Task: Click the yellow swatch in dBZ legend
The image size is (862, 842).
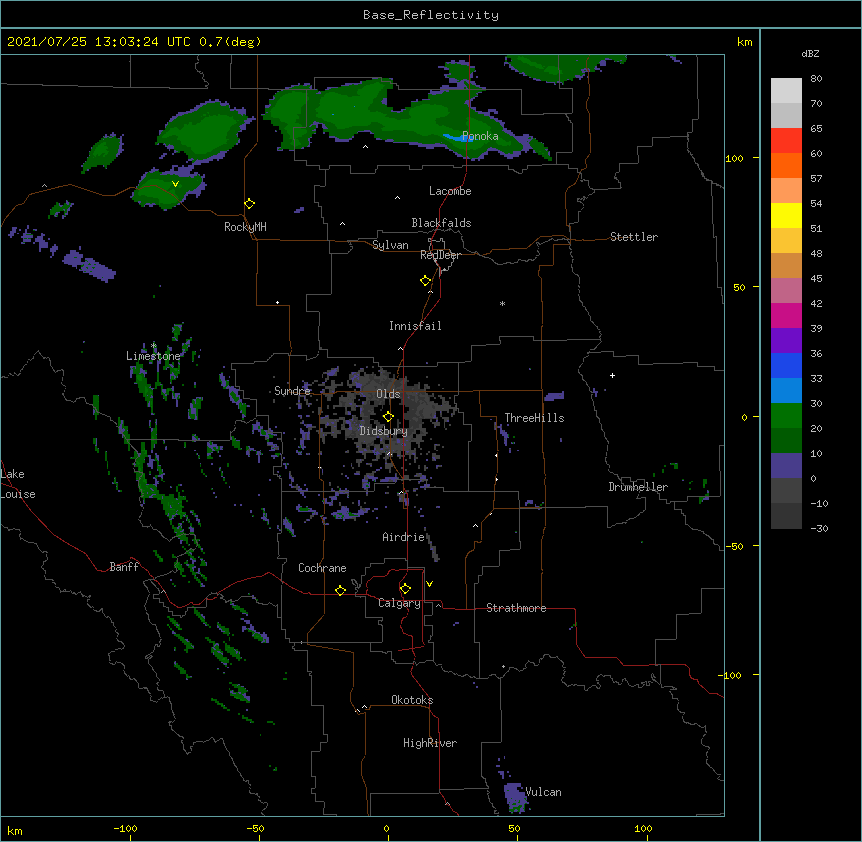Action: pyautogui.click(x=786, y=215)
